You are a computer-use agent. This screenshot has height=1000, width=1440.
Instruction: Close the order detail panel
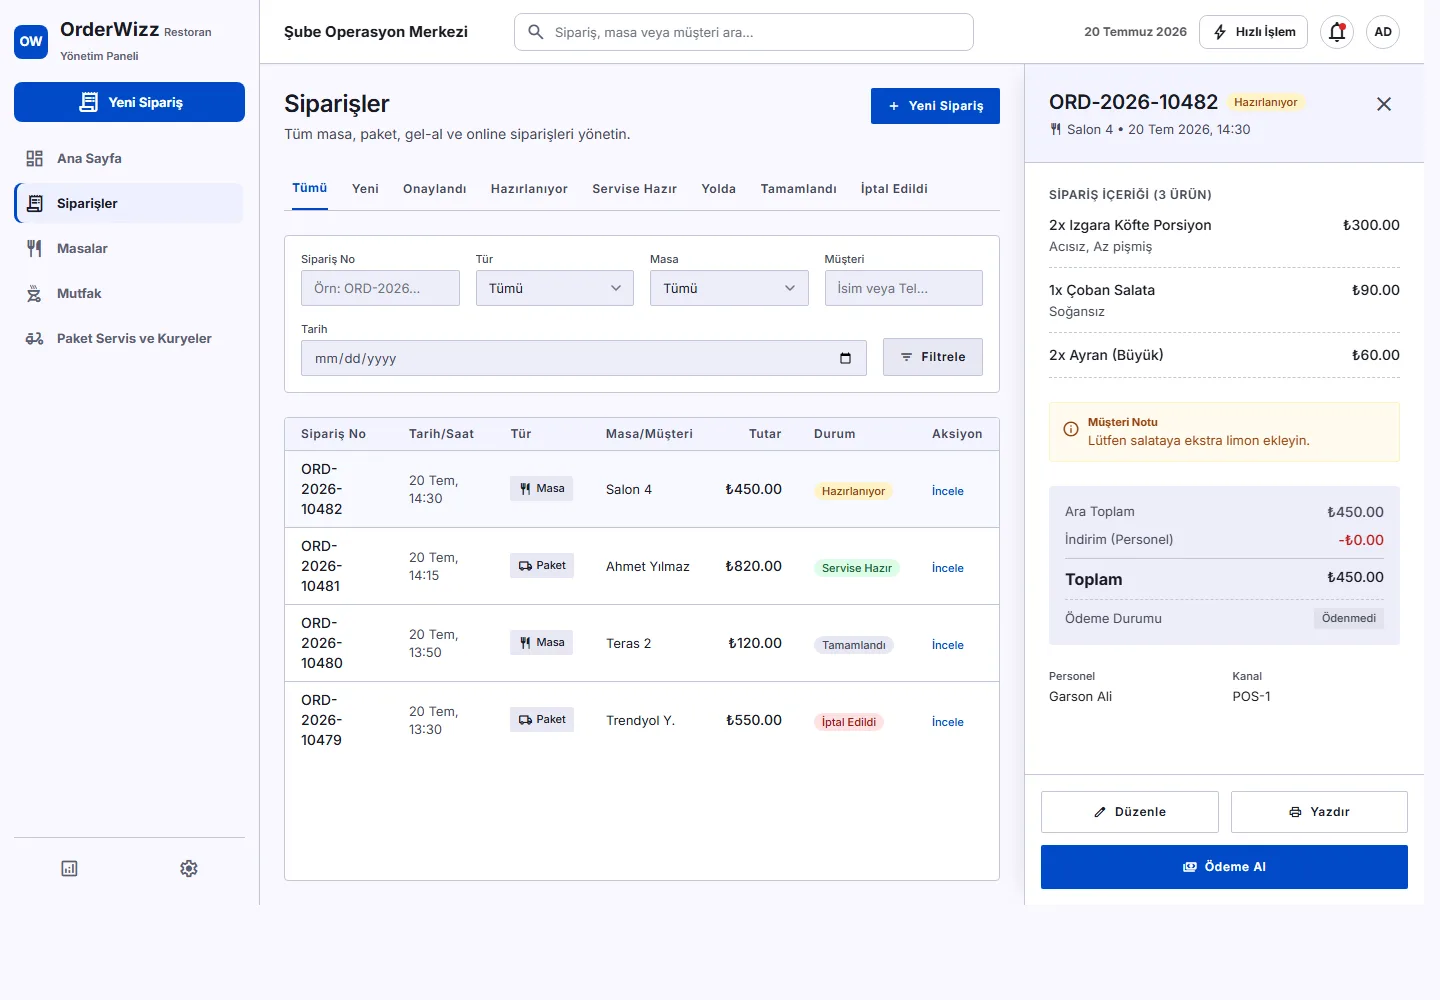(1384, 104)
